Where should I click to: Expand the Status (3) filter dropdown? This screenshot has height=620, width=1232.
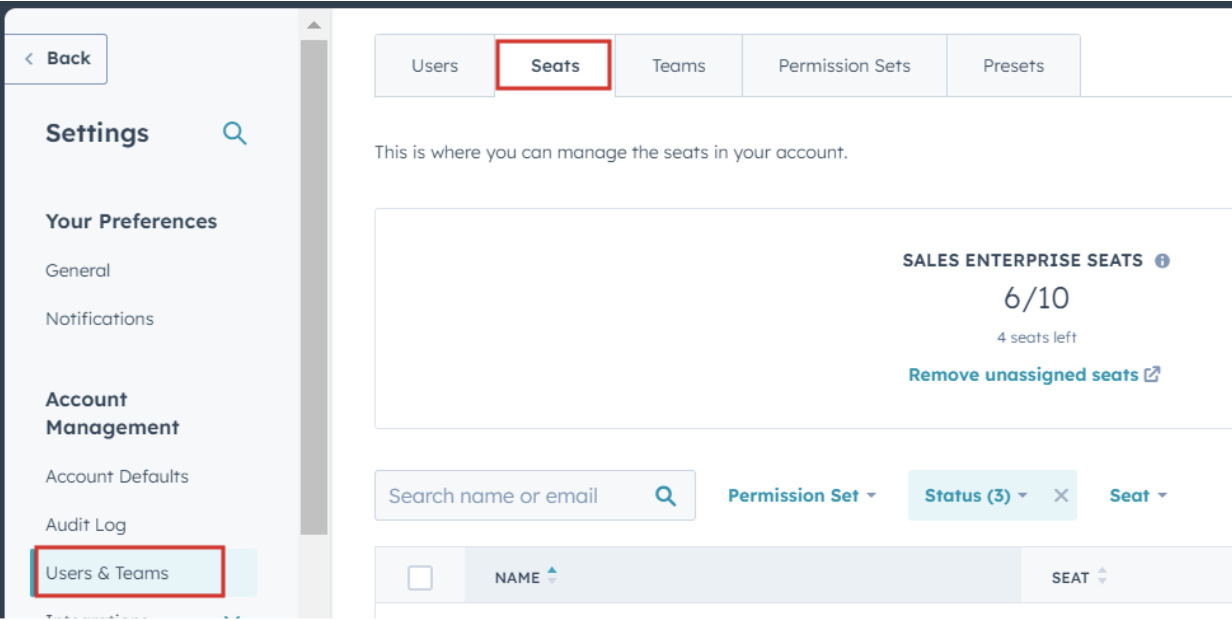point(976,496)
